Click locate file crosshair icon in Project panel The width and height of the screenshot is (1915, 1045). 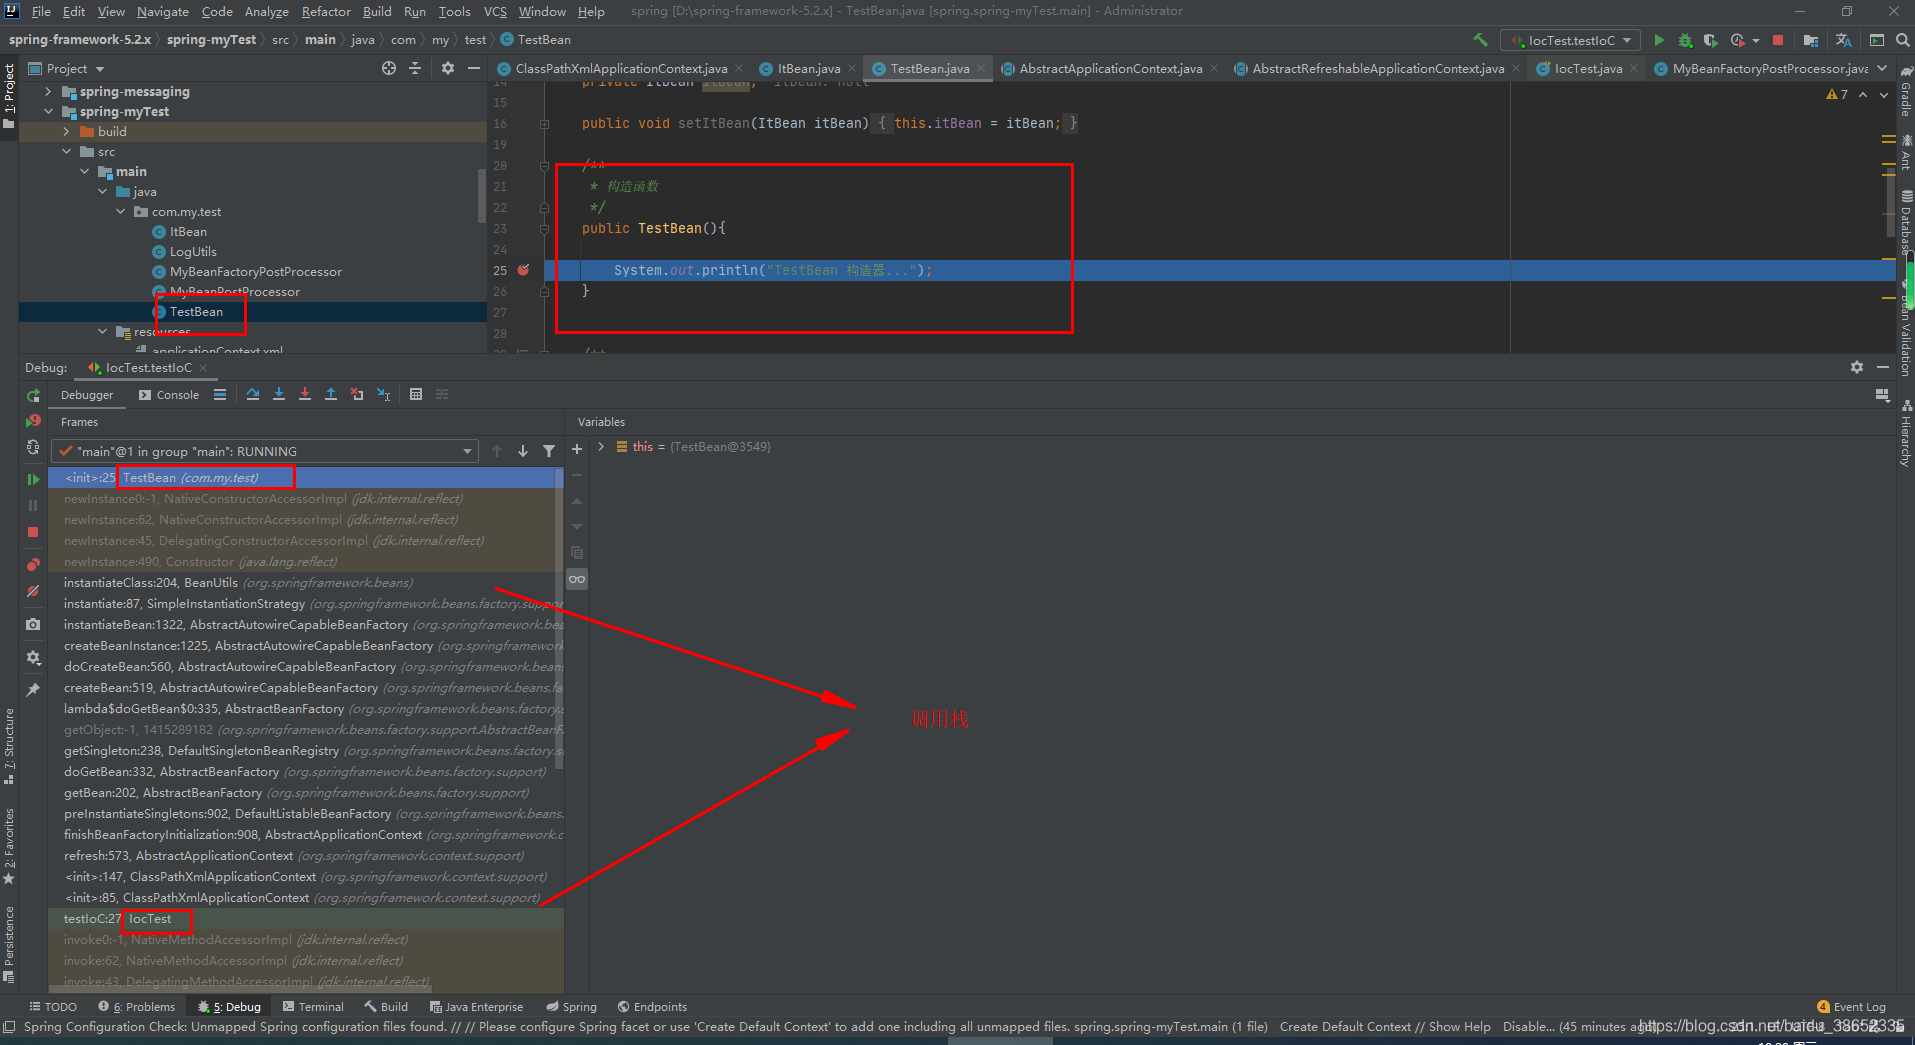(389, 68)
